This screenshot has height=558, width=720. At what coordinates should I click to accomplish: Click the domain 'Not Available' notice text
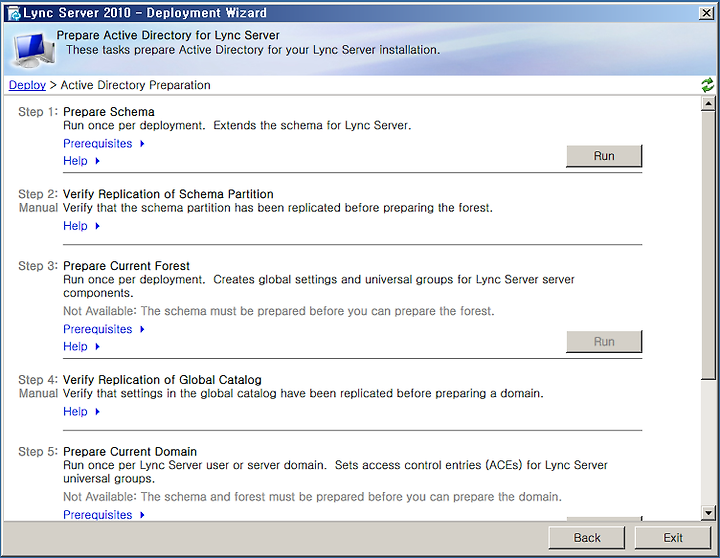tap(312, 496)
